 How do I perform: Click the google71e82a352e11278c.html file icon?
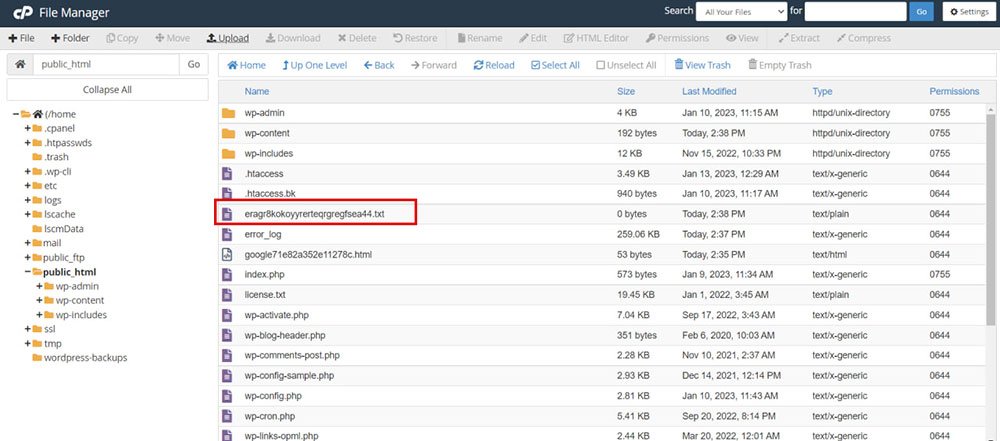(228, 255)
